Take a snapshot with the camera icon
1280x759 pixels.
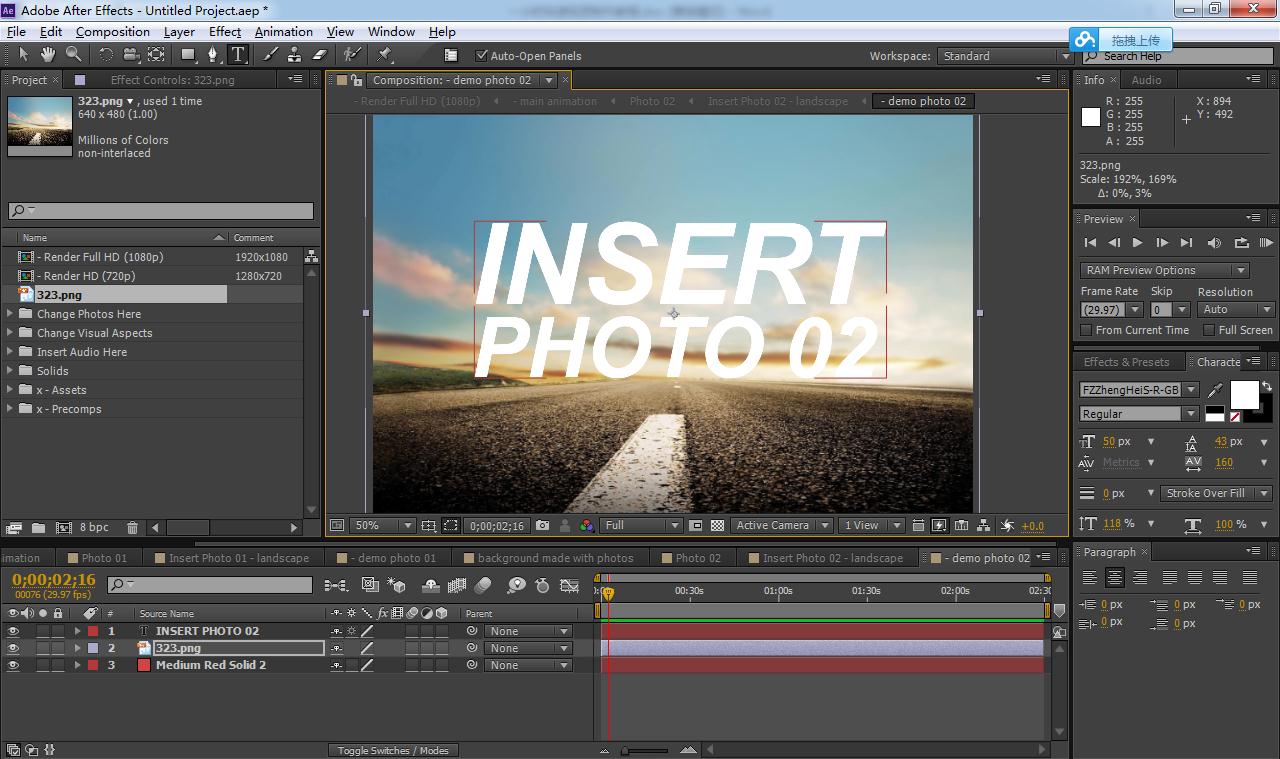pyautogui.click(x=542, y=525)
